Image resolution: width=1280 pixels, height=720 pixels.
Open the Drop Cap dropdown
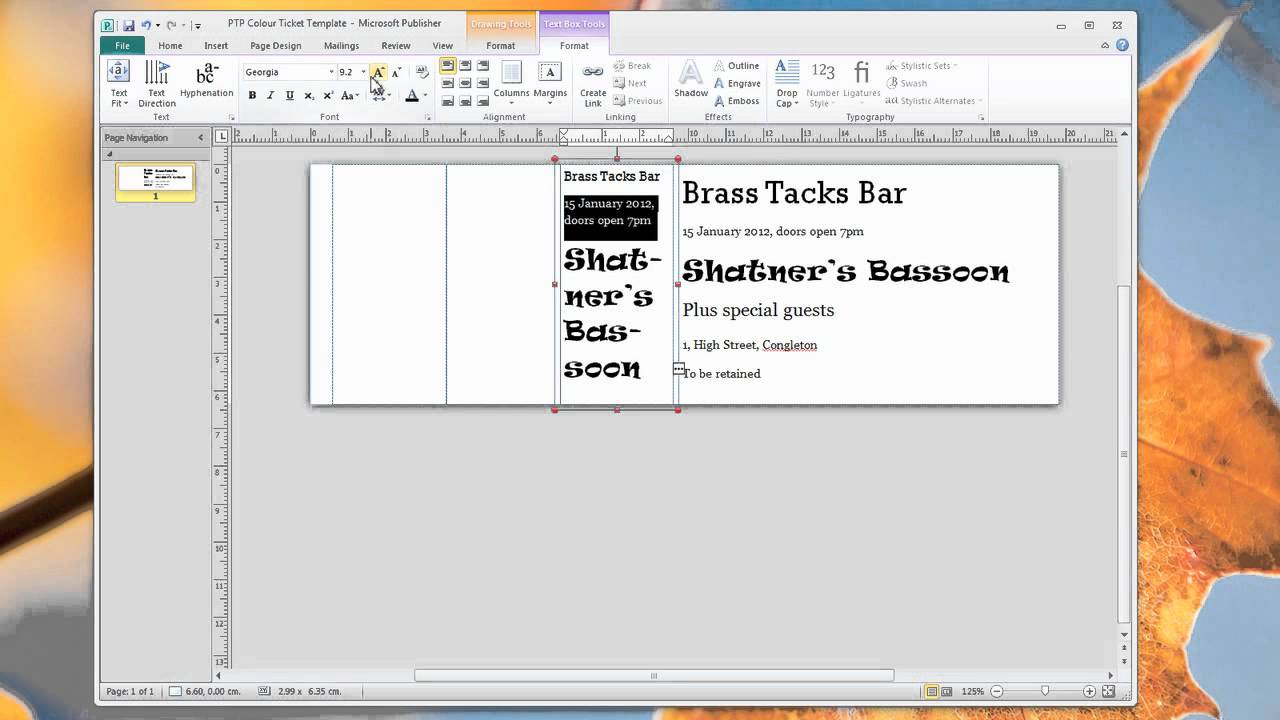(x=787, y=84)
